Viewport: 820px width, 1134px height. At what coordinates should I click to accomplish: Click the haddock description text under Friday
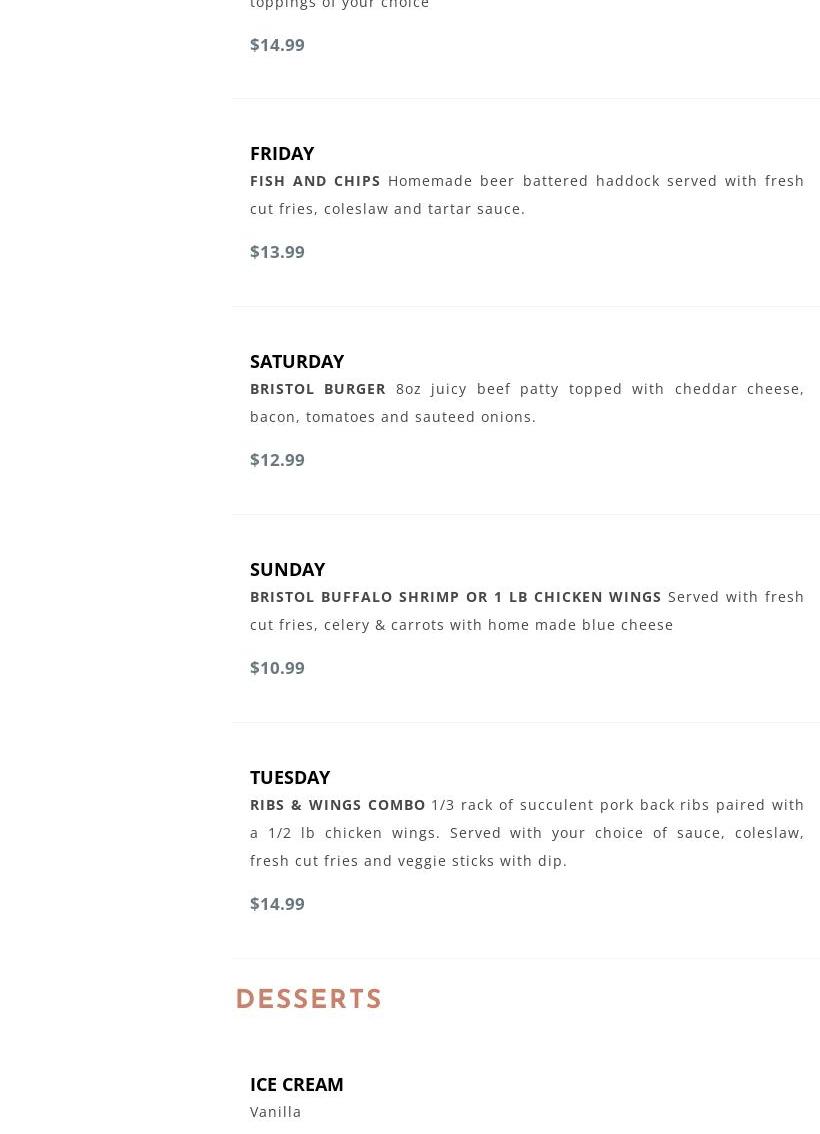[526, 195]
